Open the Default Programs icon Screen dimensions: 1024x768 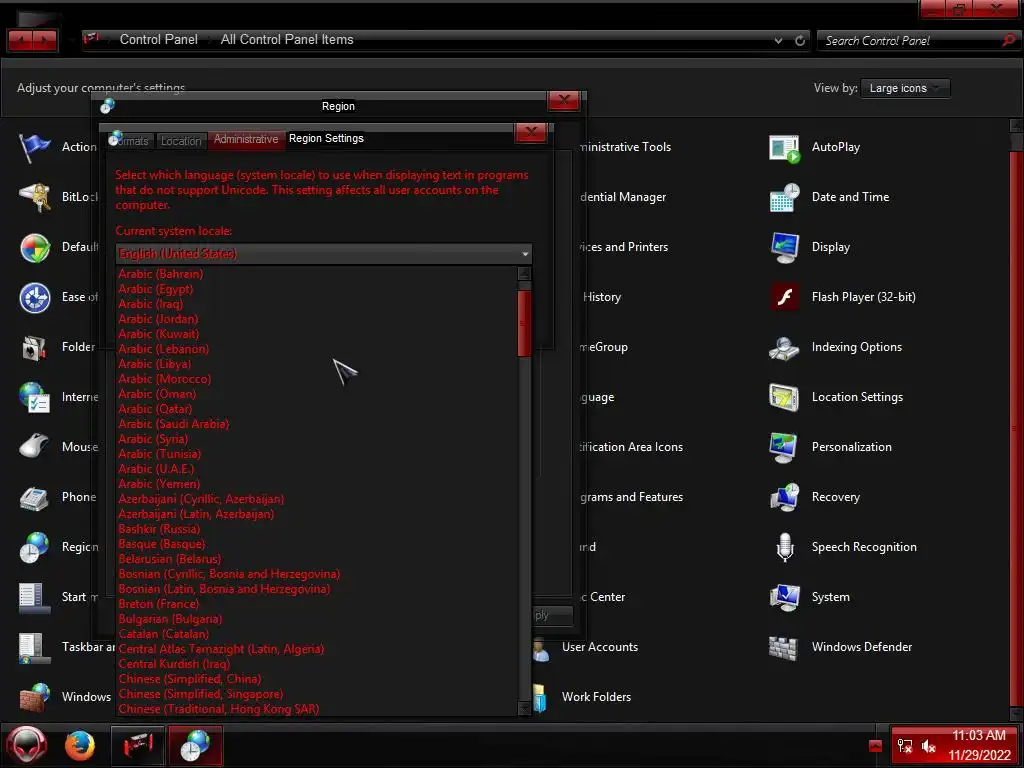tap(35, 248)
